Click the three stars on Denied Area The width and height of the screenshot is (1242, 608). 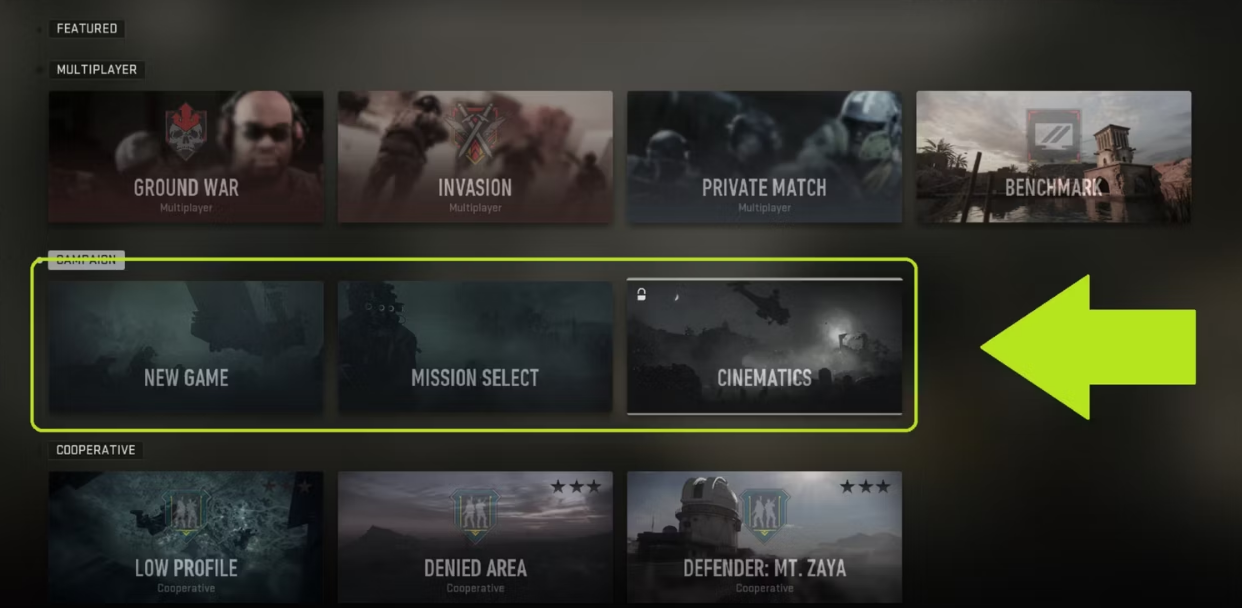pyautogui.click(x=576, y=487)
